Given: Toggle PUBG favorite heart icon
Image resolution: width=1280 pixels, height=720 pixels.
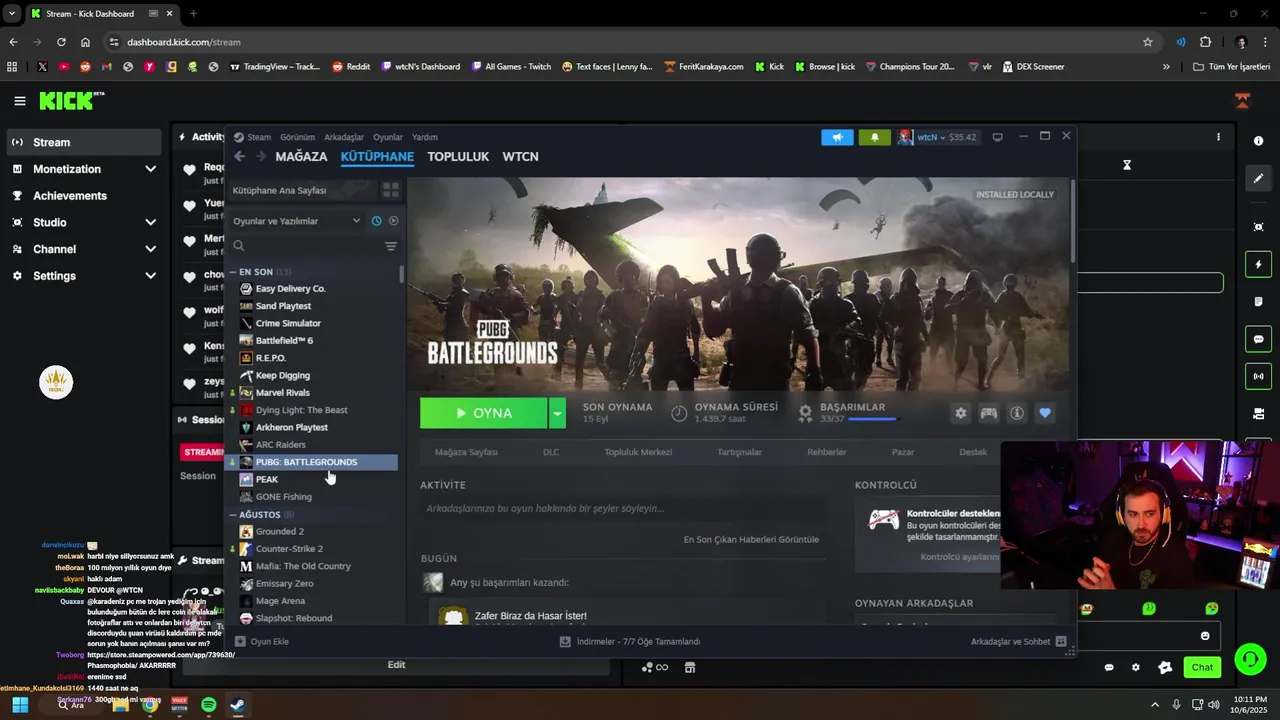Looking at the screenshot, I should click(x=1045, y=413).
